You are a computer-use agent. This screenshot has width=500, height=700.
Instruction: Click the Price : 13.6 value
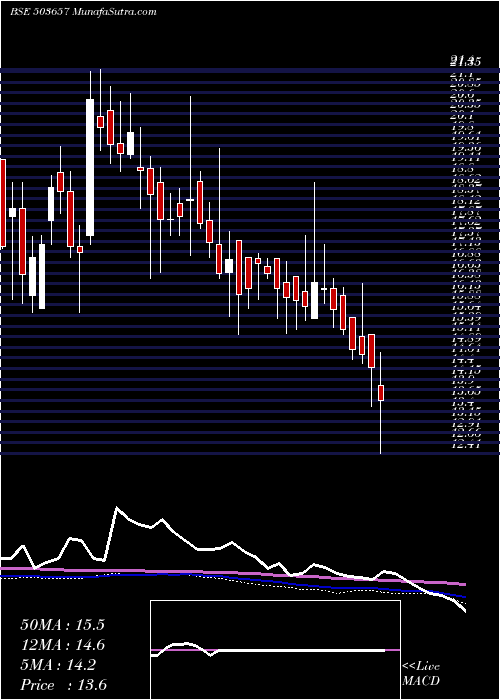[63, 685]
